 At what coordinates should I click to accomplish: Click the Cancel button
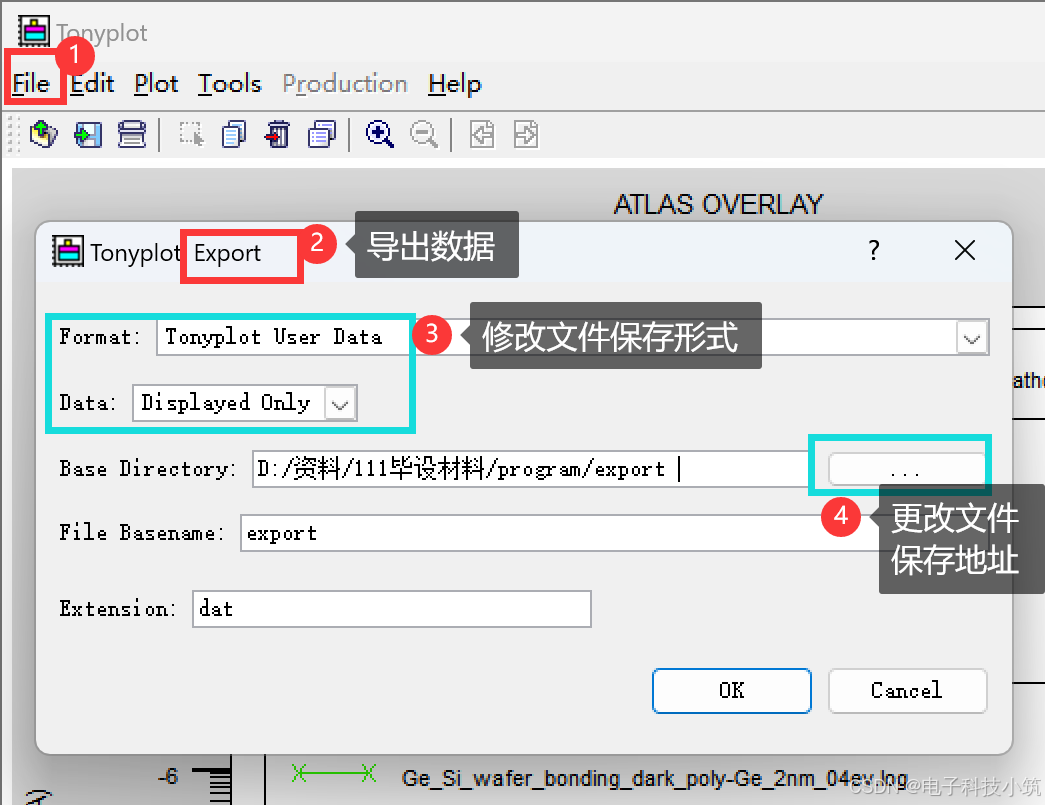point(907,690)
